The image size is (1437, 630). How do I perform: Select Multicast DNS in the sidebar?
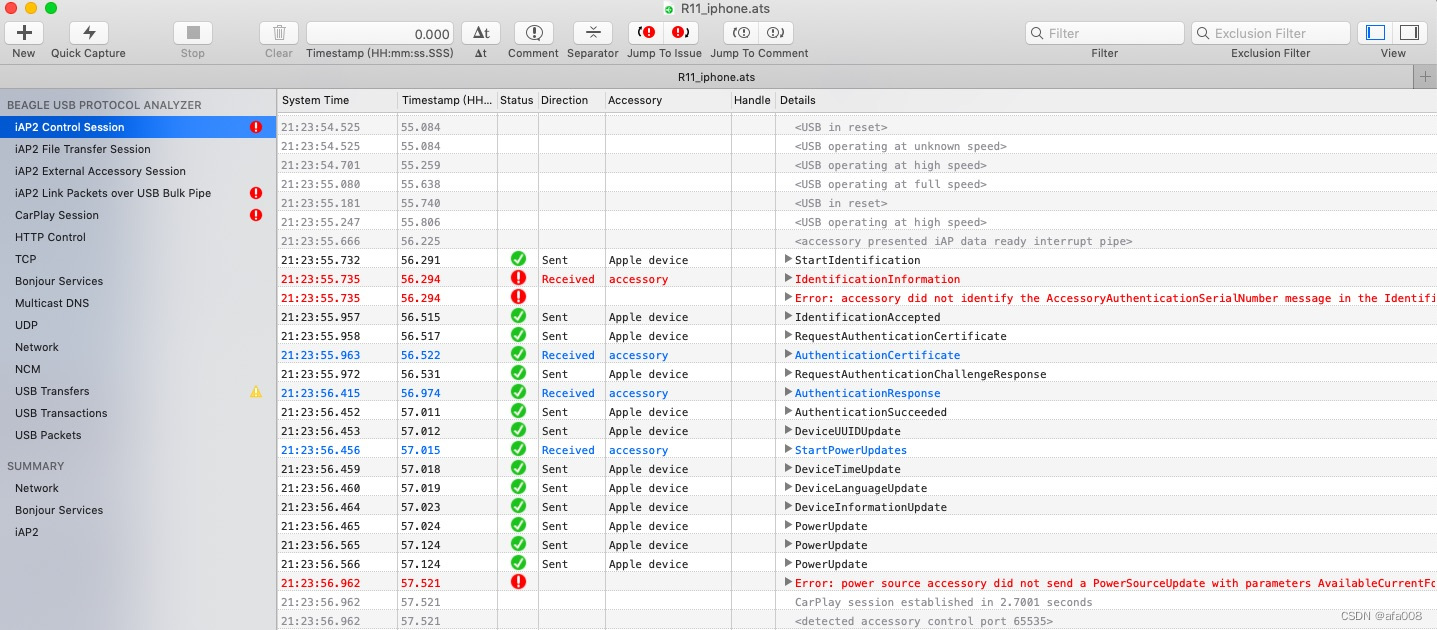click(138, 303)
